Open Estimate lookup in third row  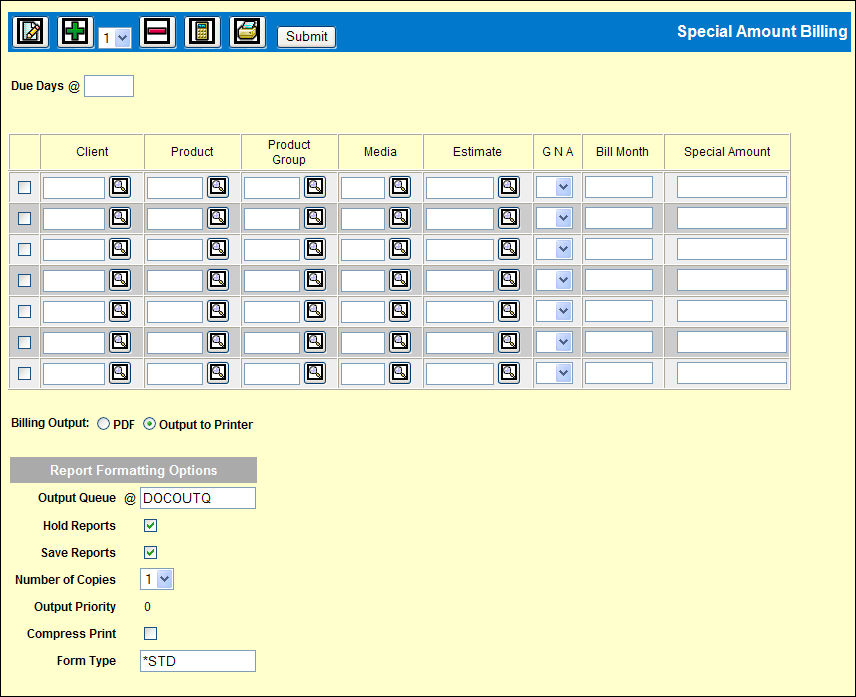(x=509, y=249)
